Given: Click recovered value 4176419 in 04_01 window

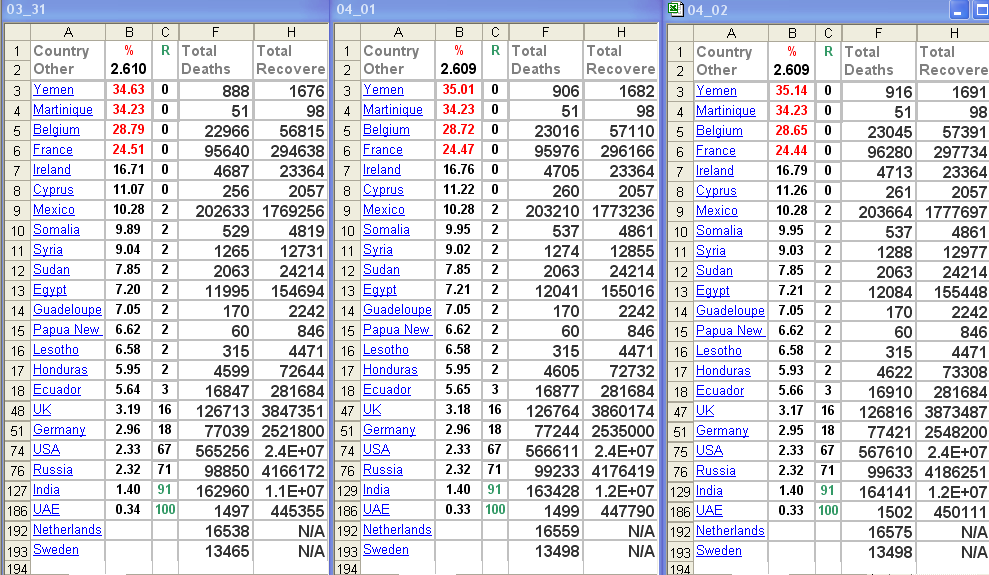Looking at the screenshot, I should pos(623,471).
